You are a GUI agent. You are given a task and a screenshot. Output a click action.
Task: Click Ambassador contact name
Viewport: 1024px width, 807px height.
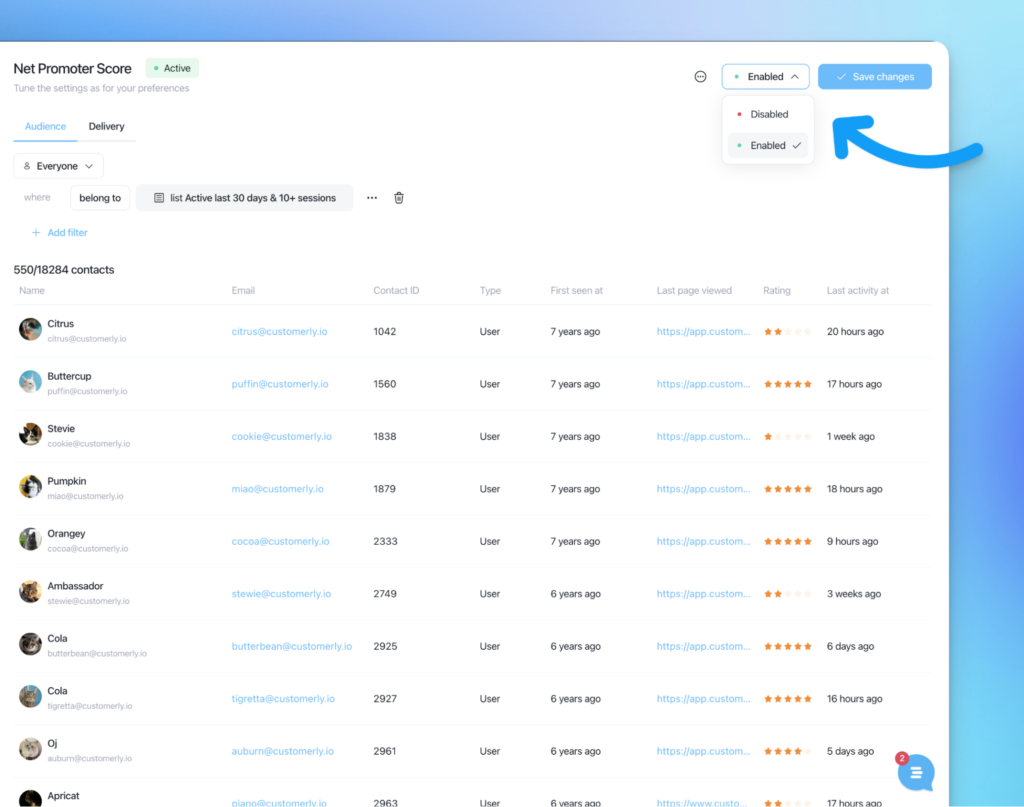(75, 586)
